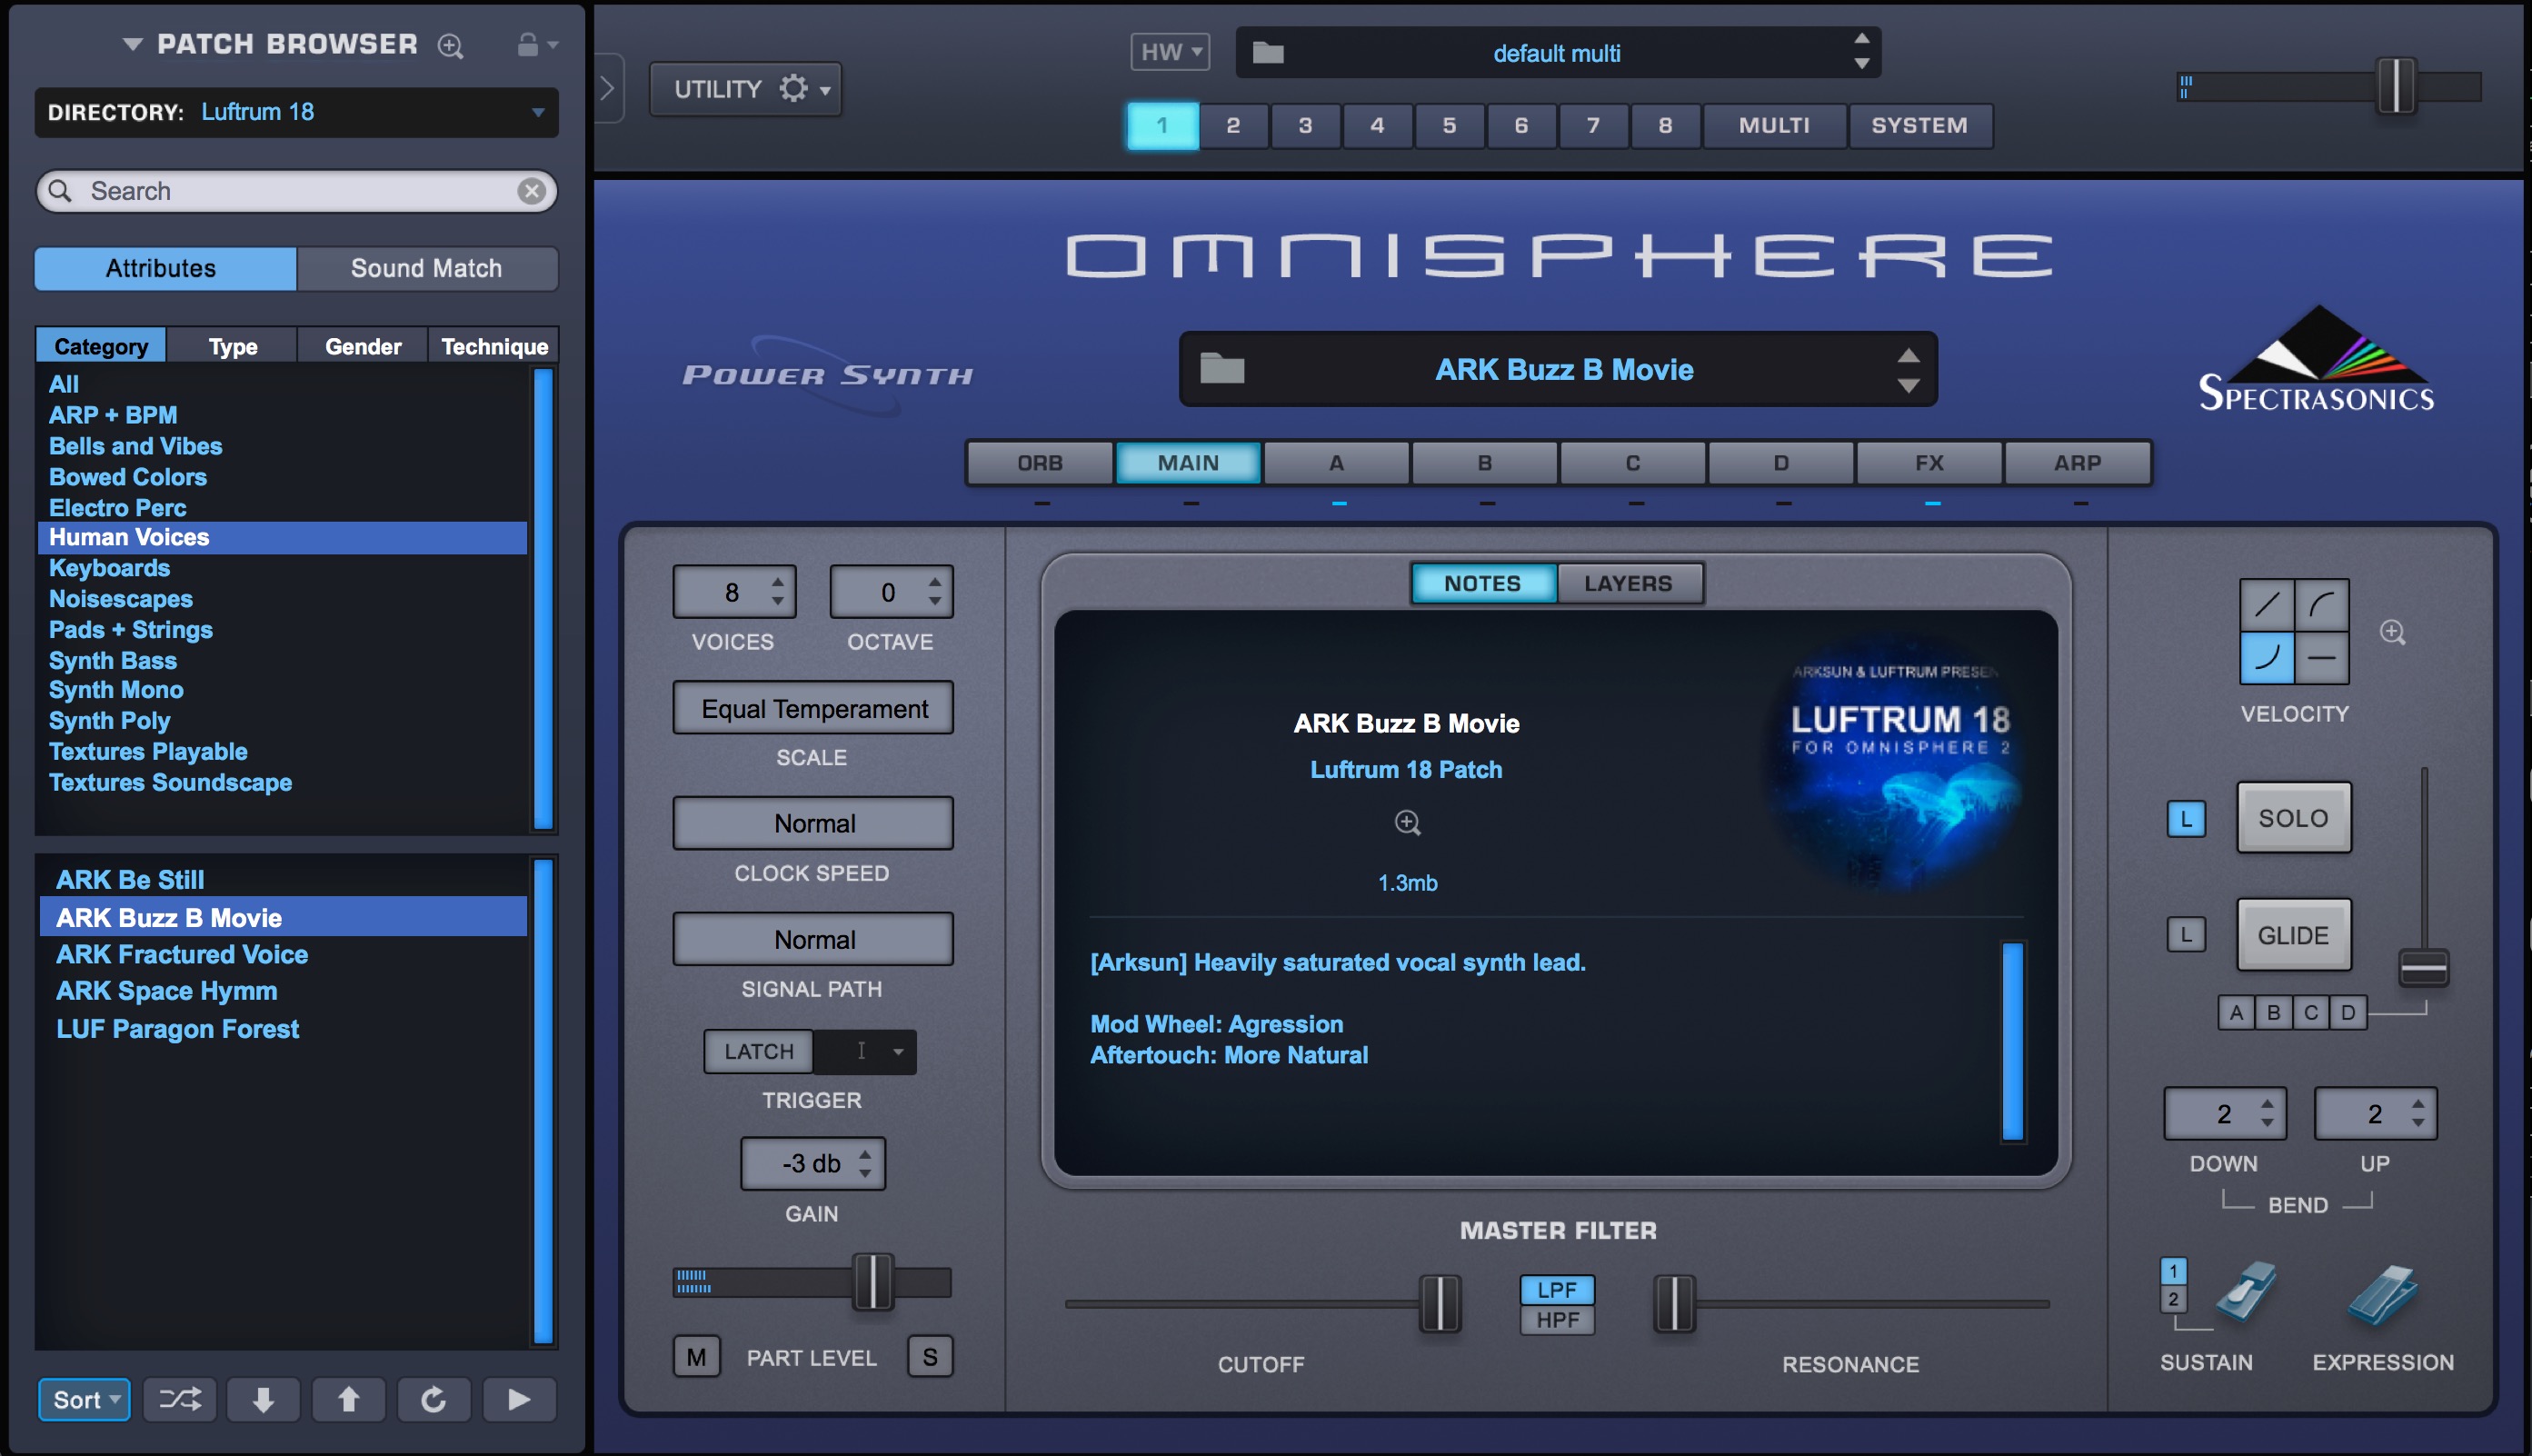Zoom the velocity curve display
2532x1456 pixels.
click(x=2392, y=632)
